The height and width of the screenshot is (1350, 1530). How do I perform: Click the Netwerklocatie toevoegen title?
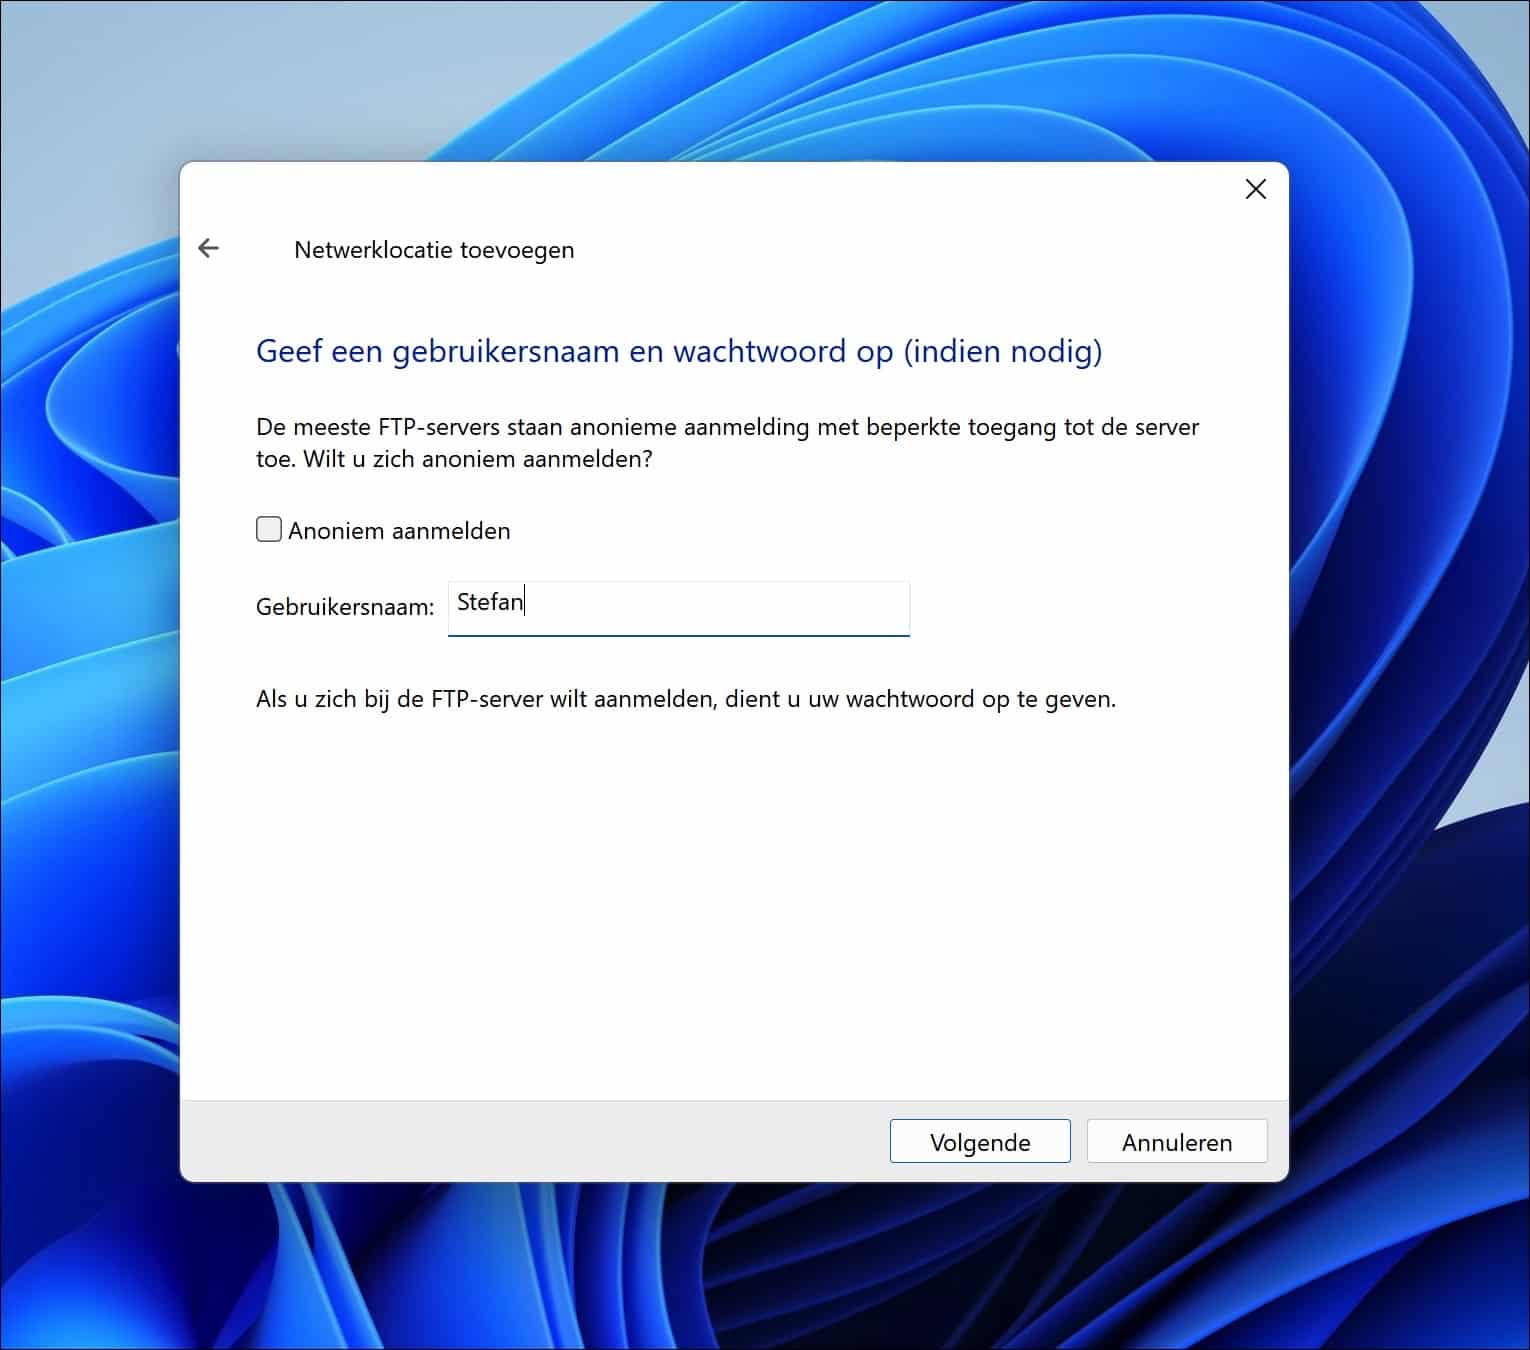tap(435, 250)
